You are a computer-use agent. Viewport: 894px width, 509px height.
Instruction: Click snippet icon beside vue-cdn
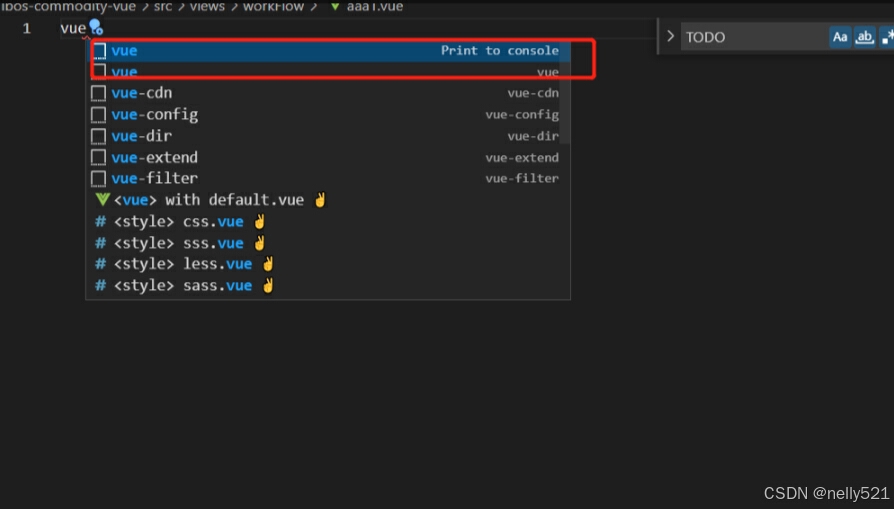(x=99, y=93)
